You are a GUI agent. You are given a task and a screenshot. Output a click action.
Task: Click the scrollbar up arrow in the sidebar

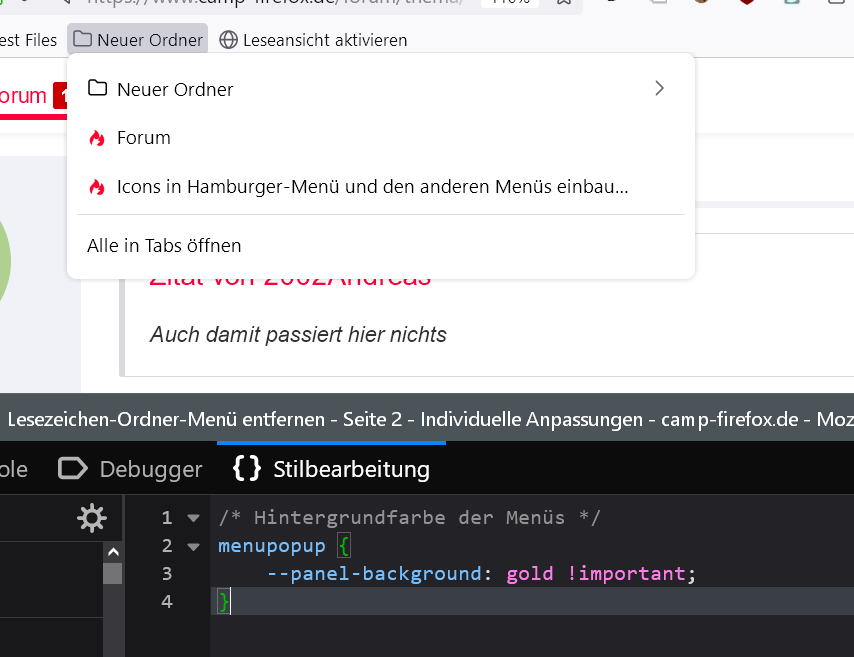[x=113, y=552]
